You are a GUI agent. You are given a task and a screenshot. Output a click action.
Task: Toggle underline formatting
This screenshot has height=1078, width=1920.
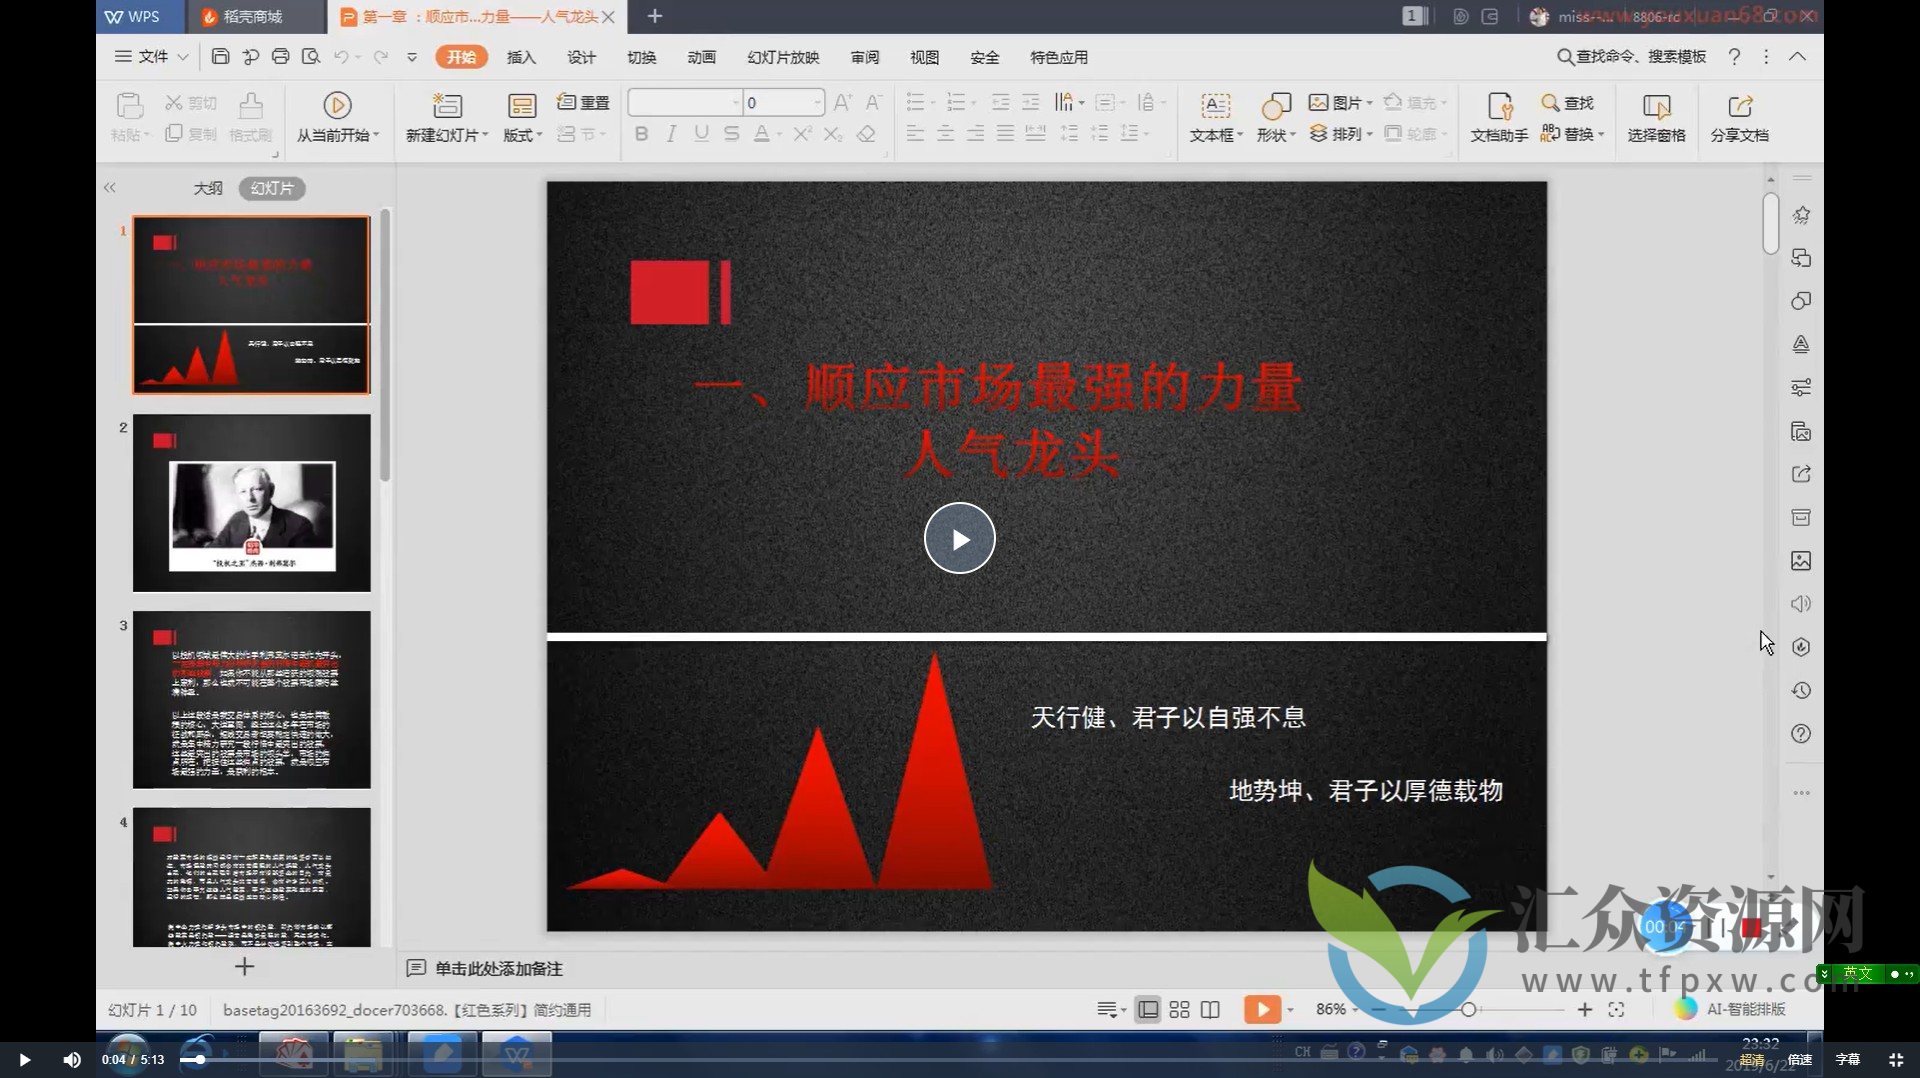tap(701, 133)
